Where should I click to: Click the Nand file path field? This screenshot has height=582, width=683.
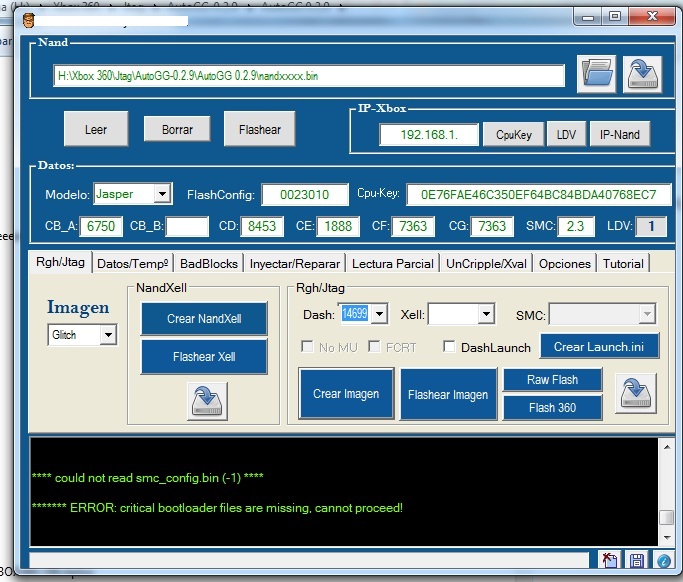point(309,76)
